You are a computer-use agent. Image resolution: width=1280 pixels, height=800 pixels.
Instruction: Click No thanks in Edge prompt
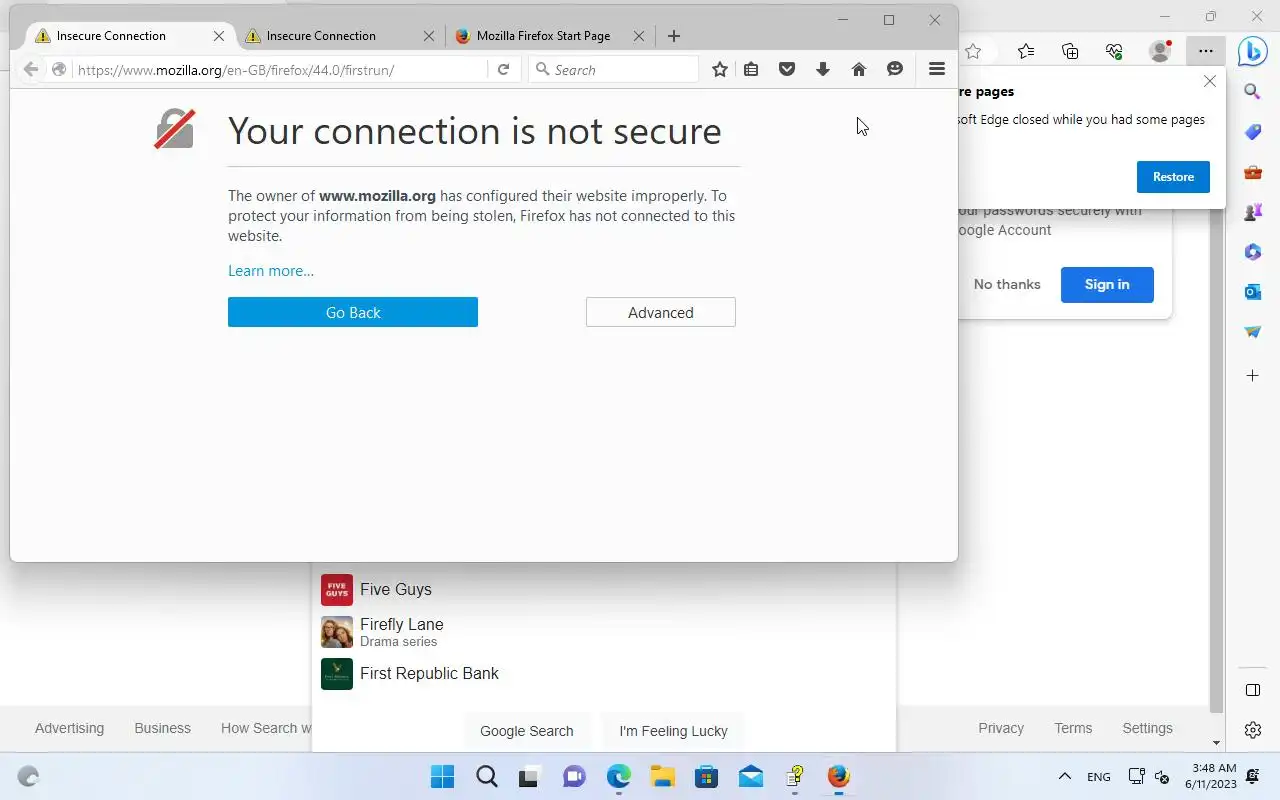[1007, 285]
